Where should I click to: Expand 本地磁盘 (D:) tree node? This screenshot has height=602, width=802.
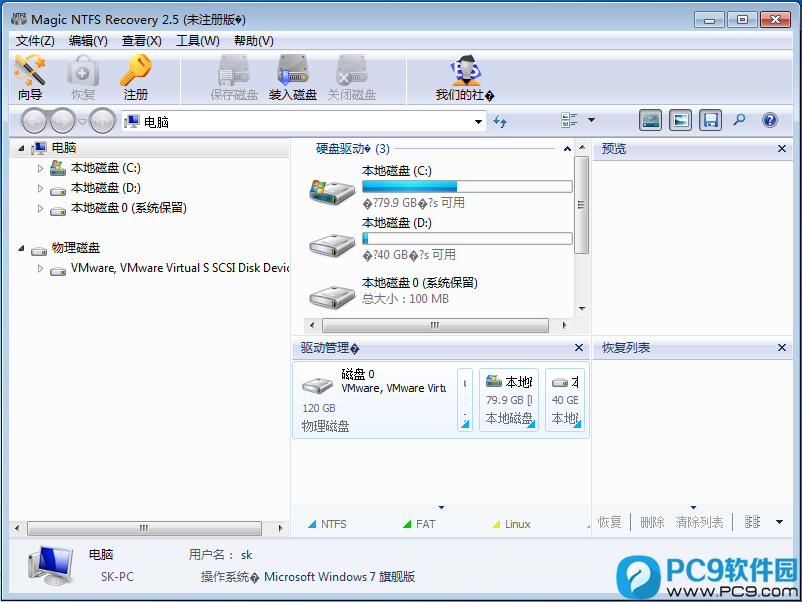(x=40, y=188)
